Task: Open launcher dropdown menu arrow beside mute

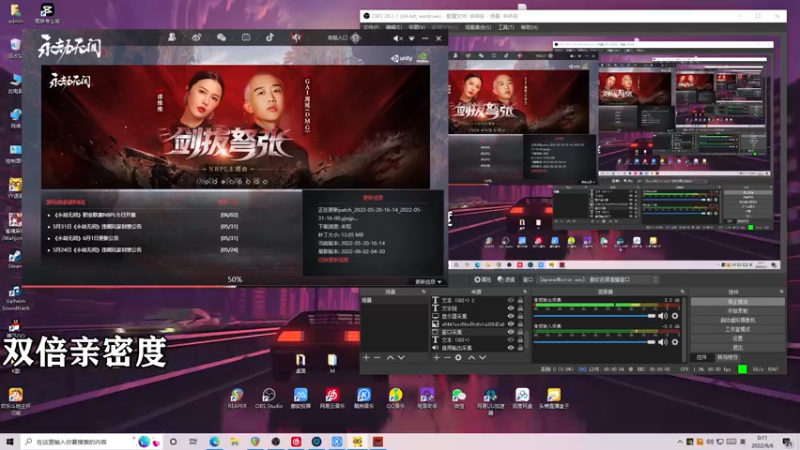Action: coord(412,38)
